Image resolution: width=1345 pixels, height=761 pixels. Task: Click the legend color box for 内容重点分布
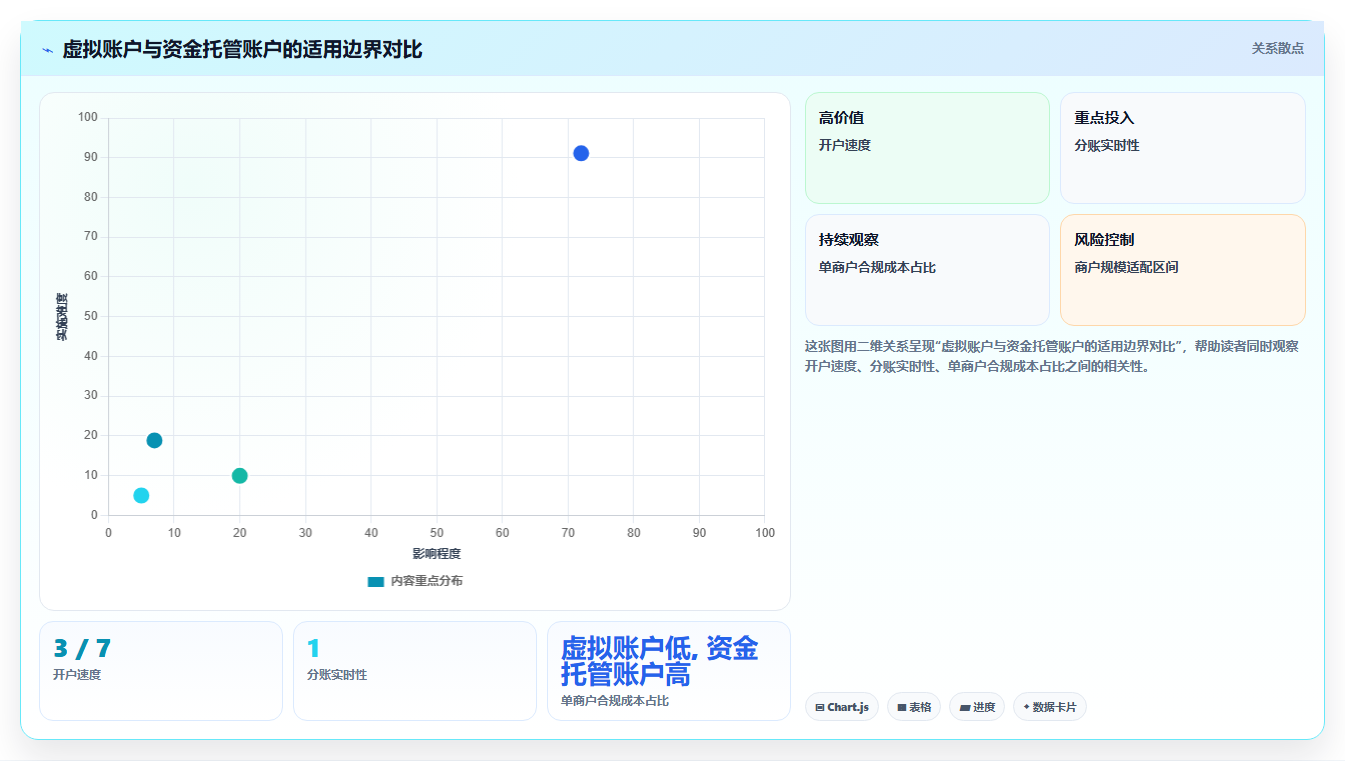click(x=376, y=581)
